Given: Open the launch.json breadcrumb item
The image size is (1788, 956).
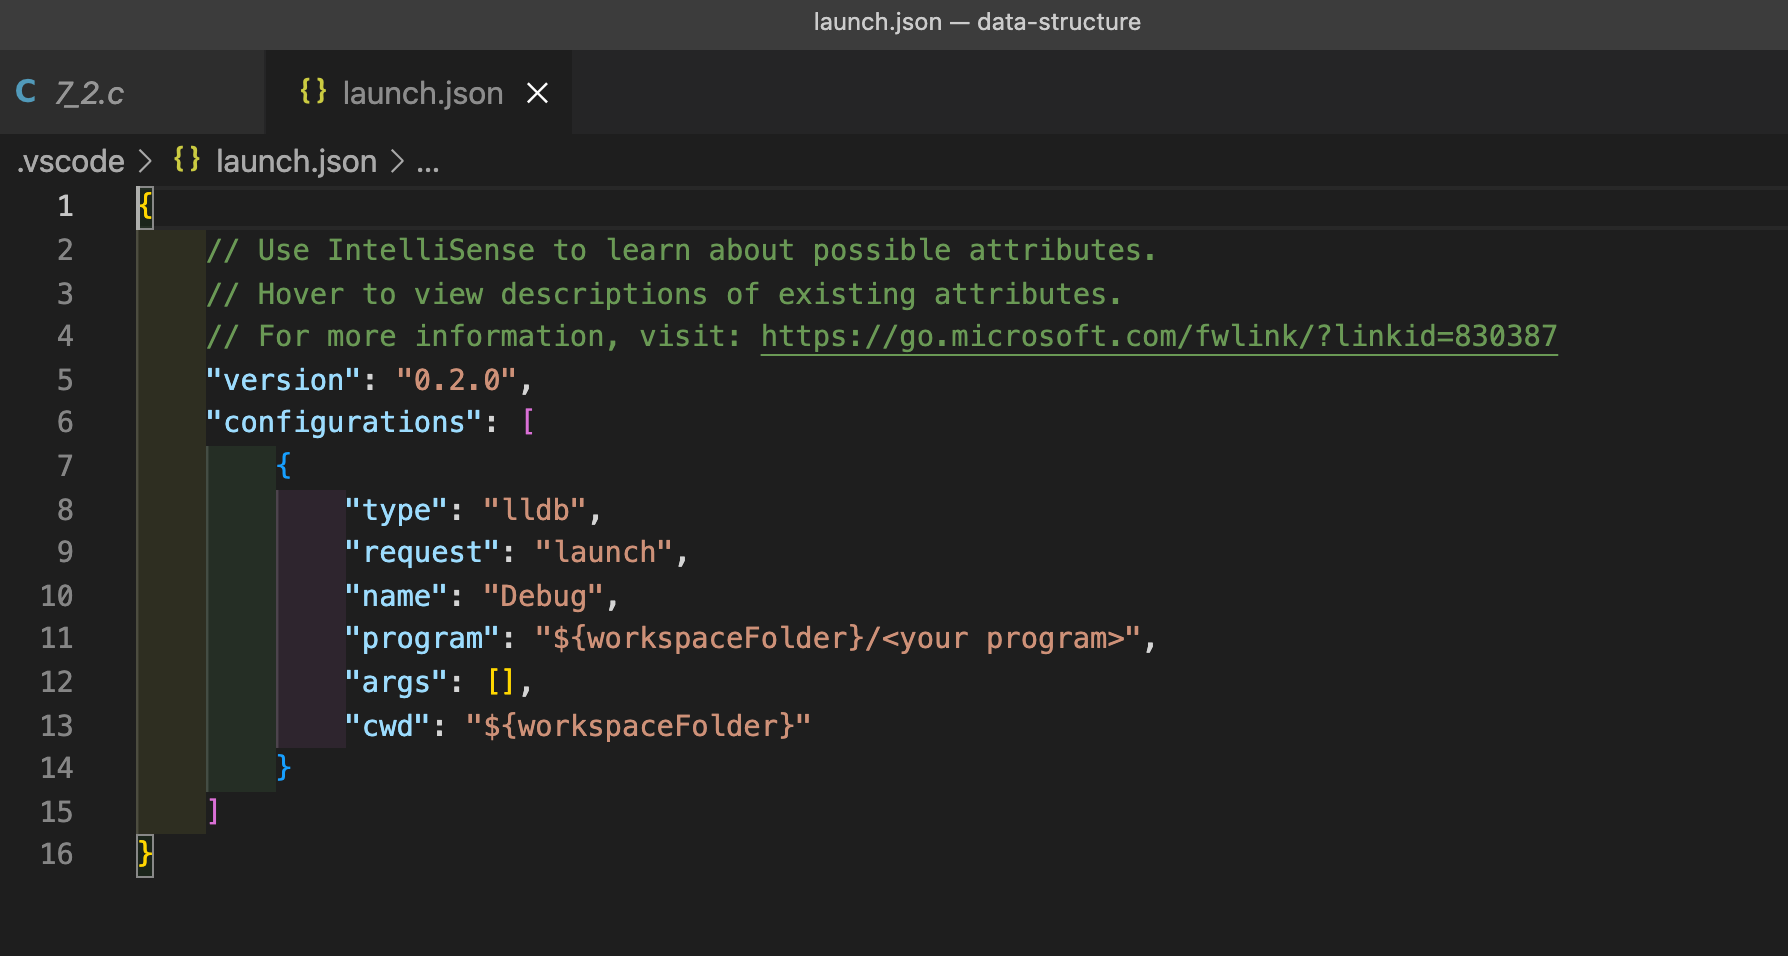Looking at the screenshot, I should 296,161.
